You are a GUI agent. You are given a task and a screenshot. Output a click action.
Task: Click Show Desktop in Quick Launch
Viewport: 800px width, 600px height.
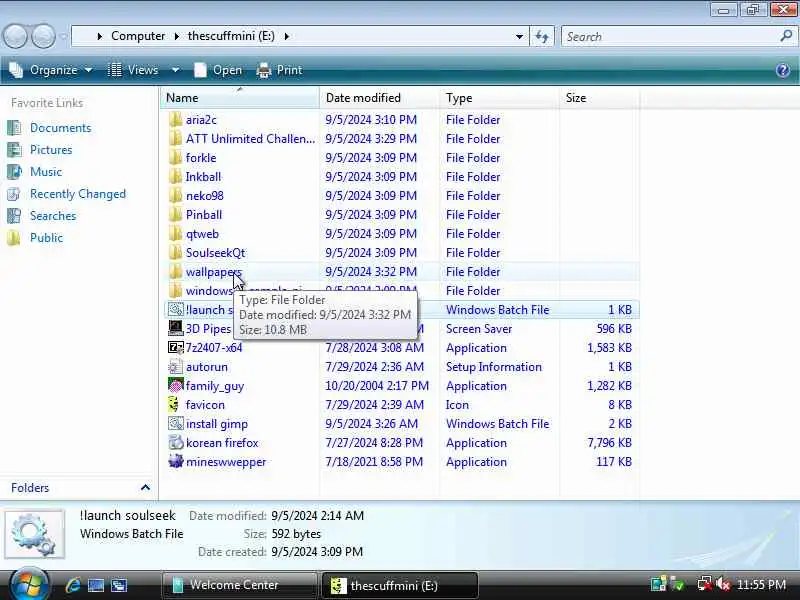pos(96,585)
